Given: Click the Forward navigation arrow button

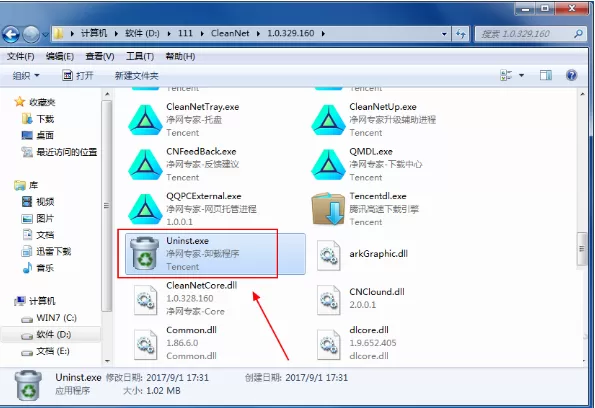Looking at the screenshot, I should 31,35.
